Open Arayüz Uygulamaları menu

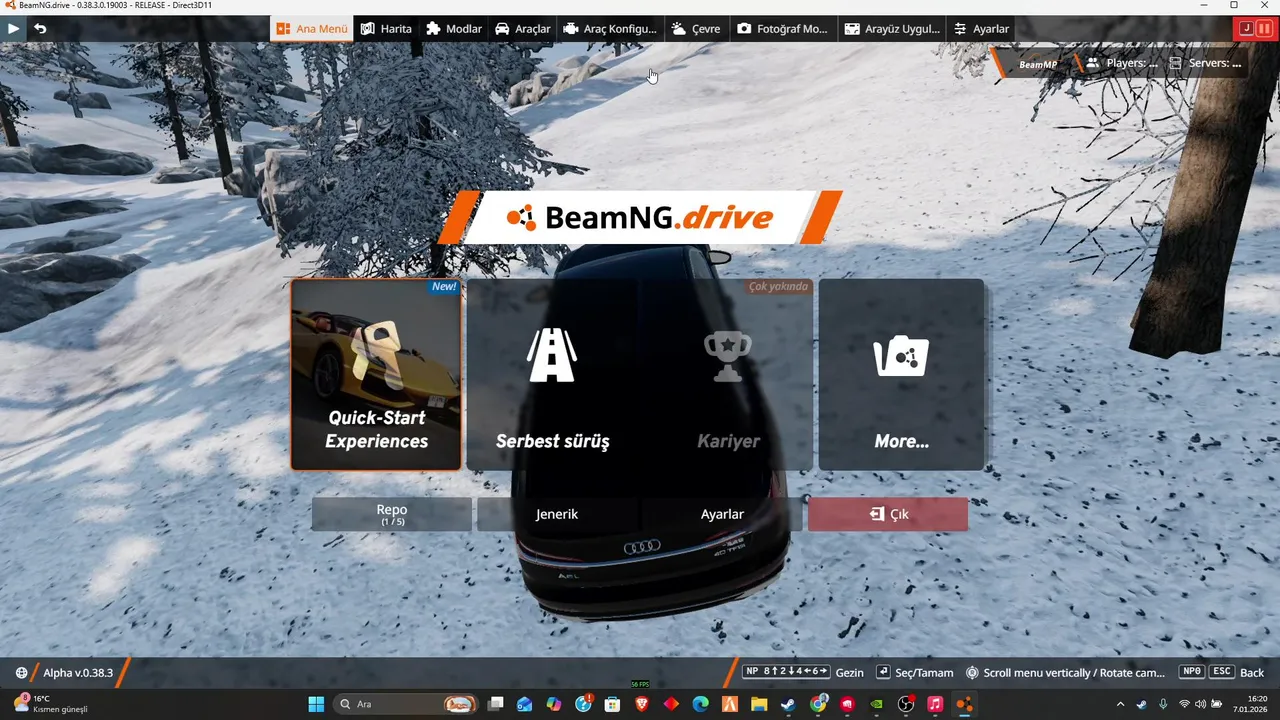(x=892, y=29)
